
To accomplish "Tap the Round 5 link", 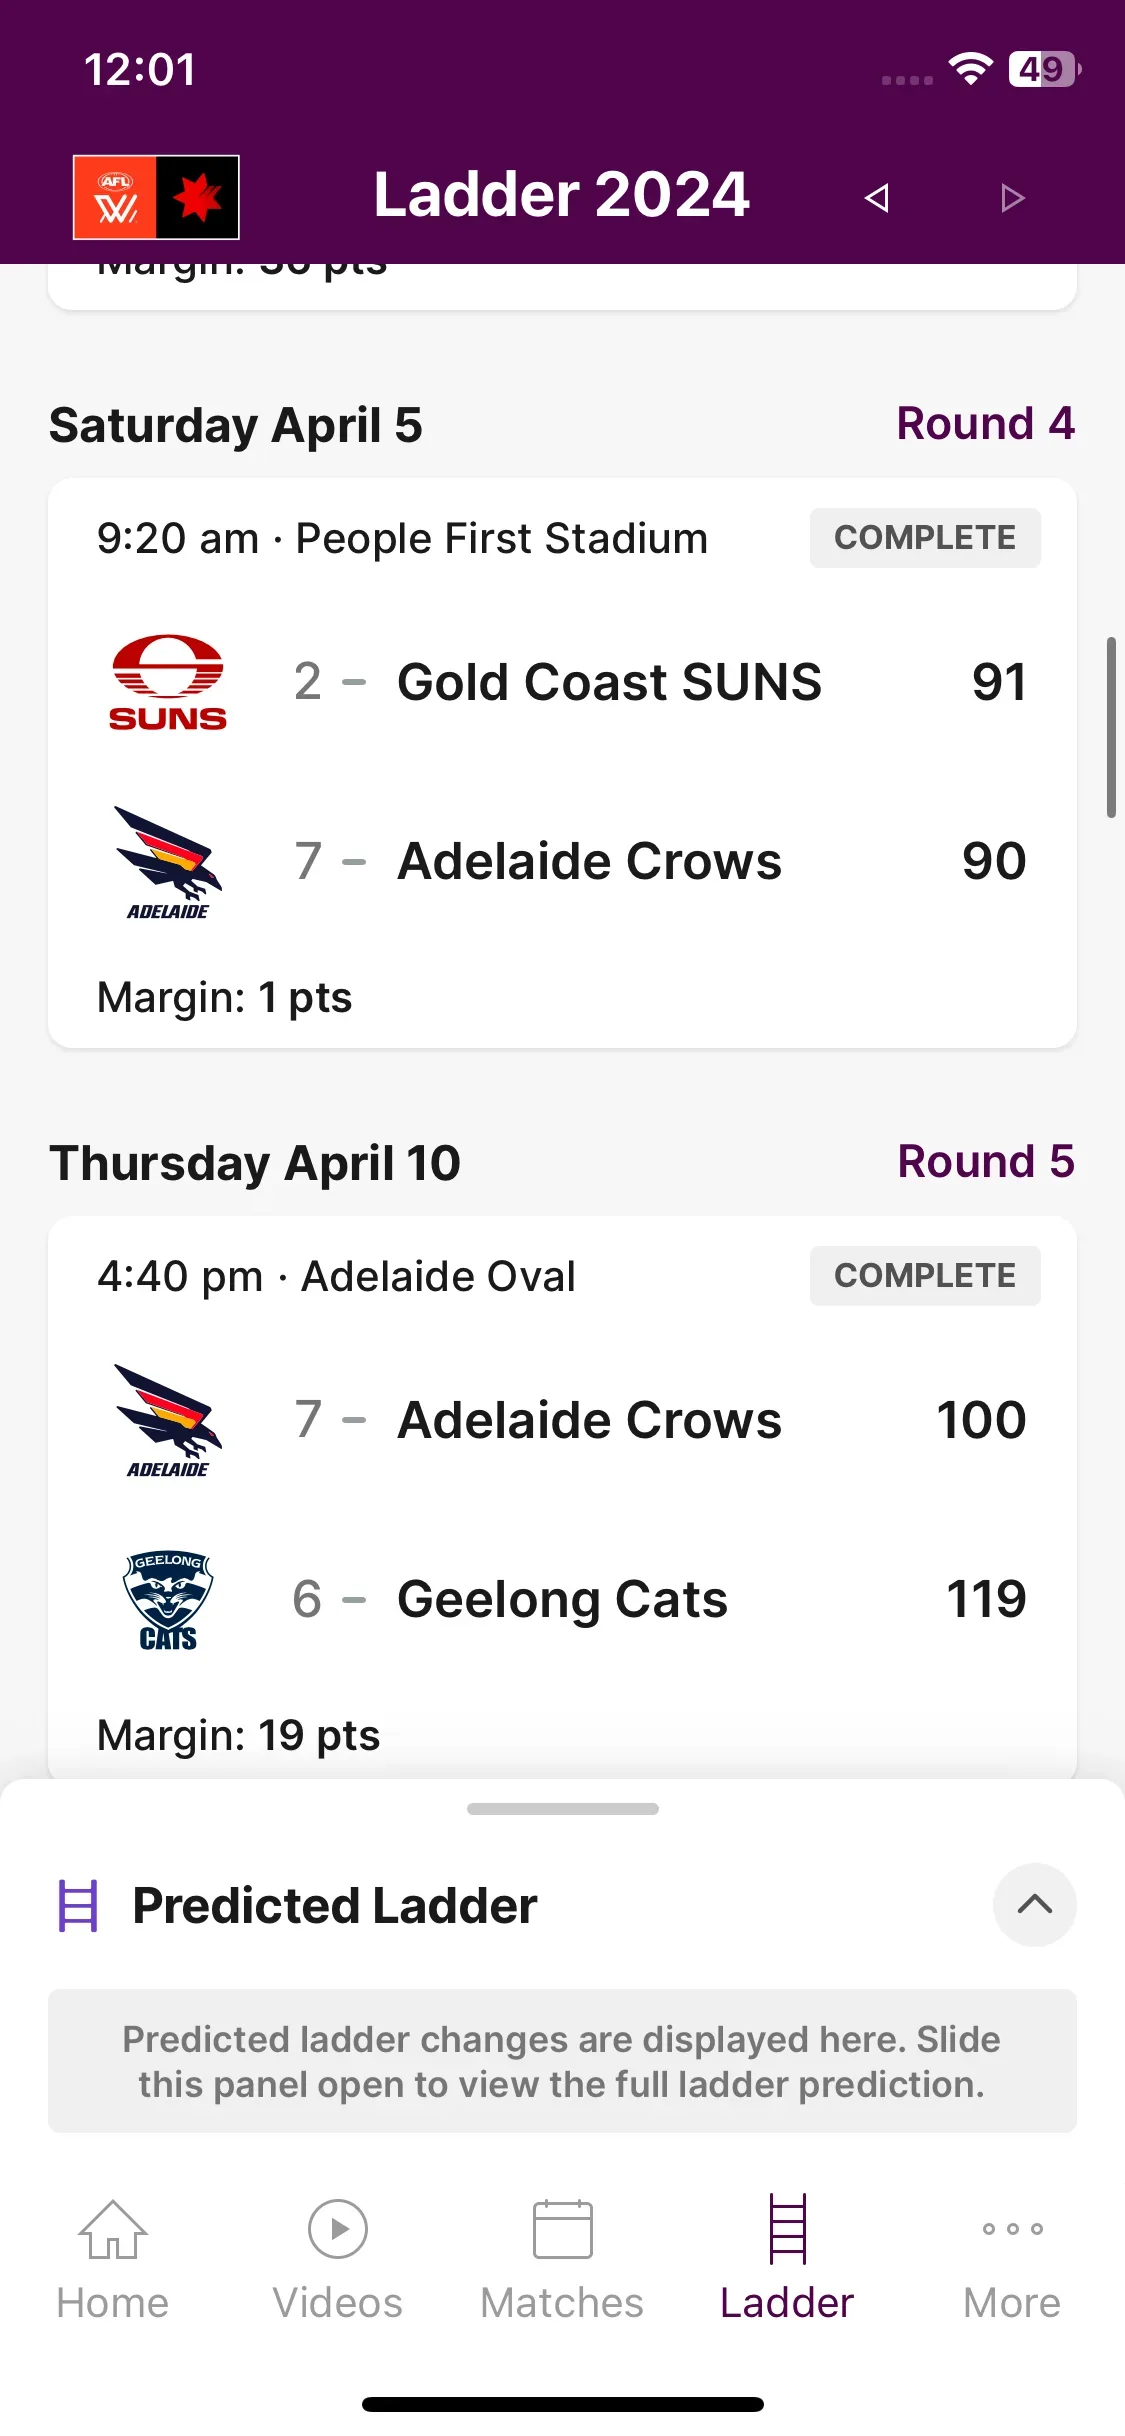I will (985, 1162).
